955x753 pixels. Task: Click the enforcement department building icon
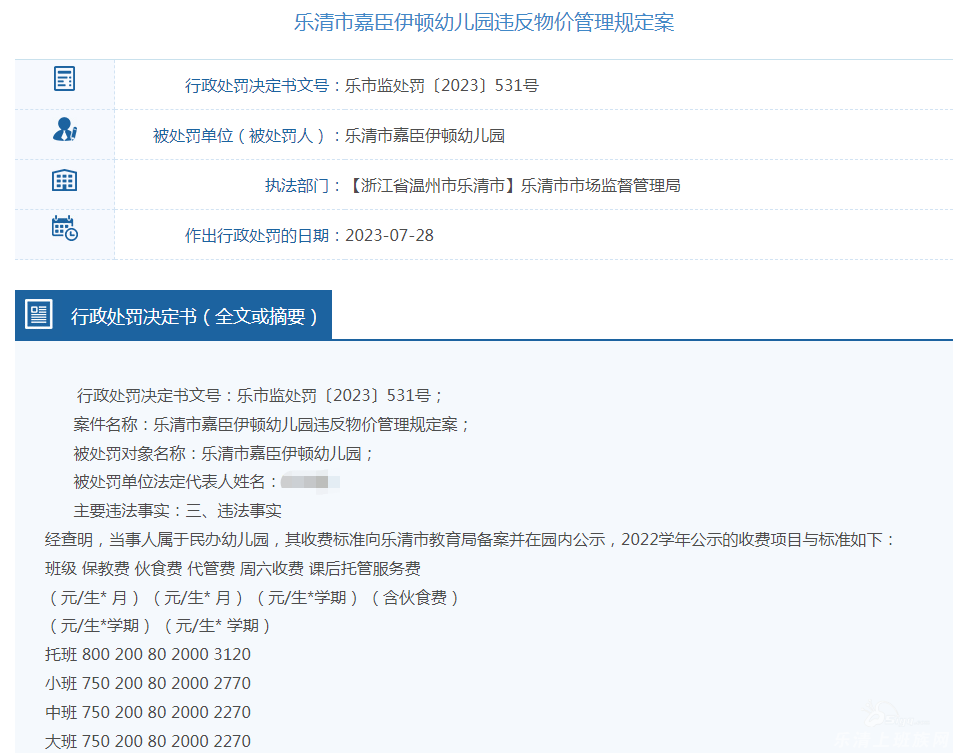click(x=64, y=180)
